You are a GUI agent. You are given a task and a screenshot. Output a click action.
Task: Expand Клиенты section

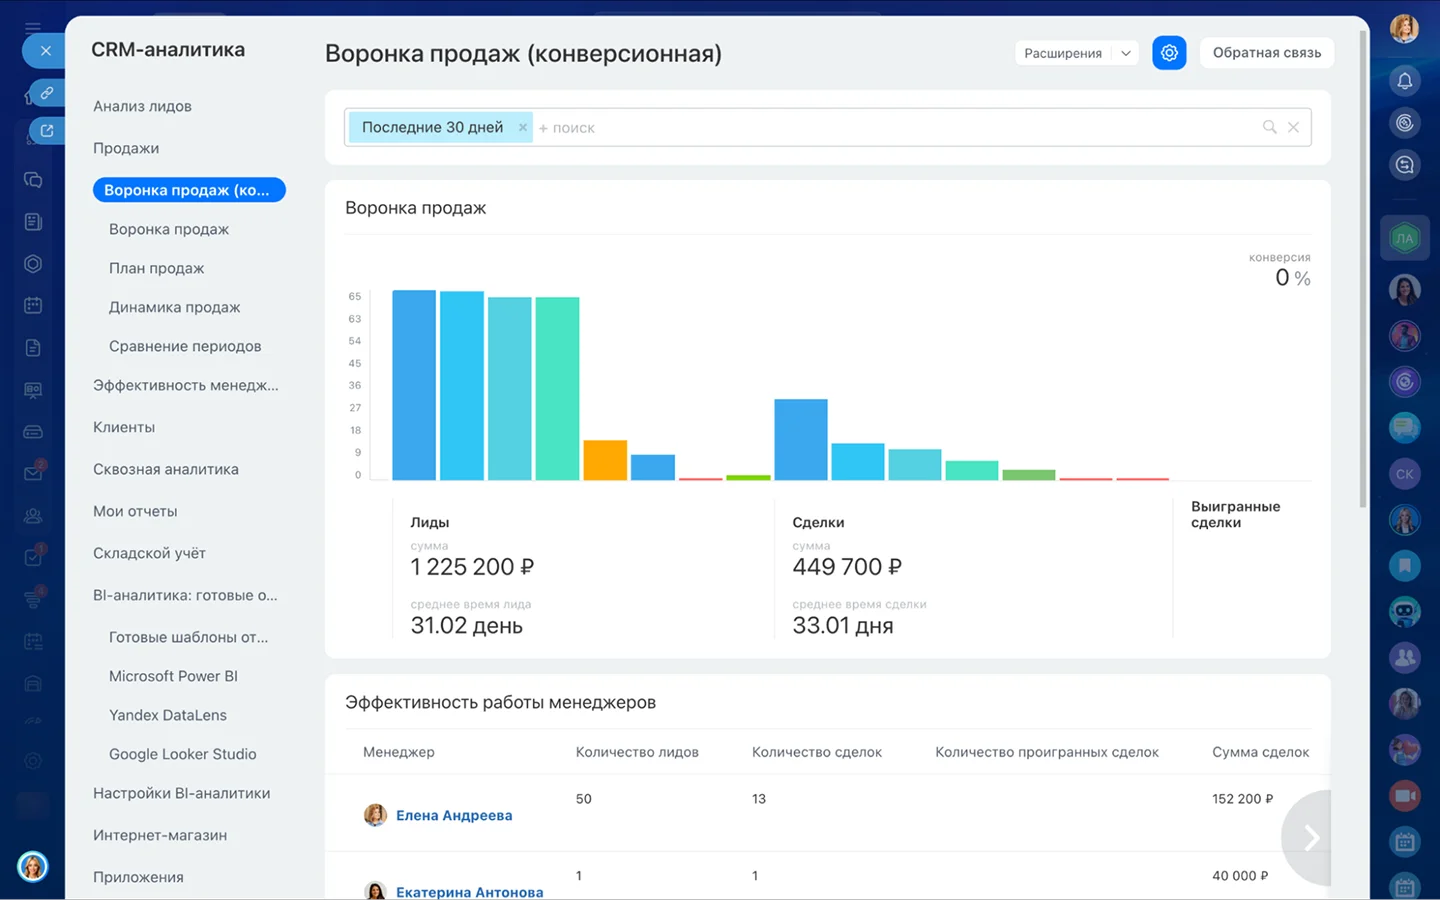[124, 427]
